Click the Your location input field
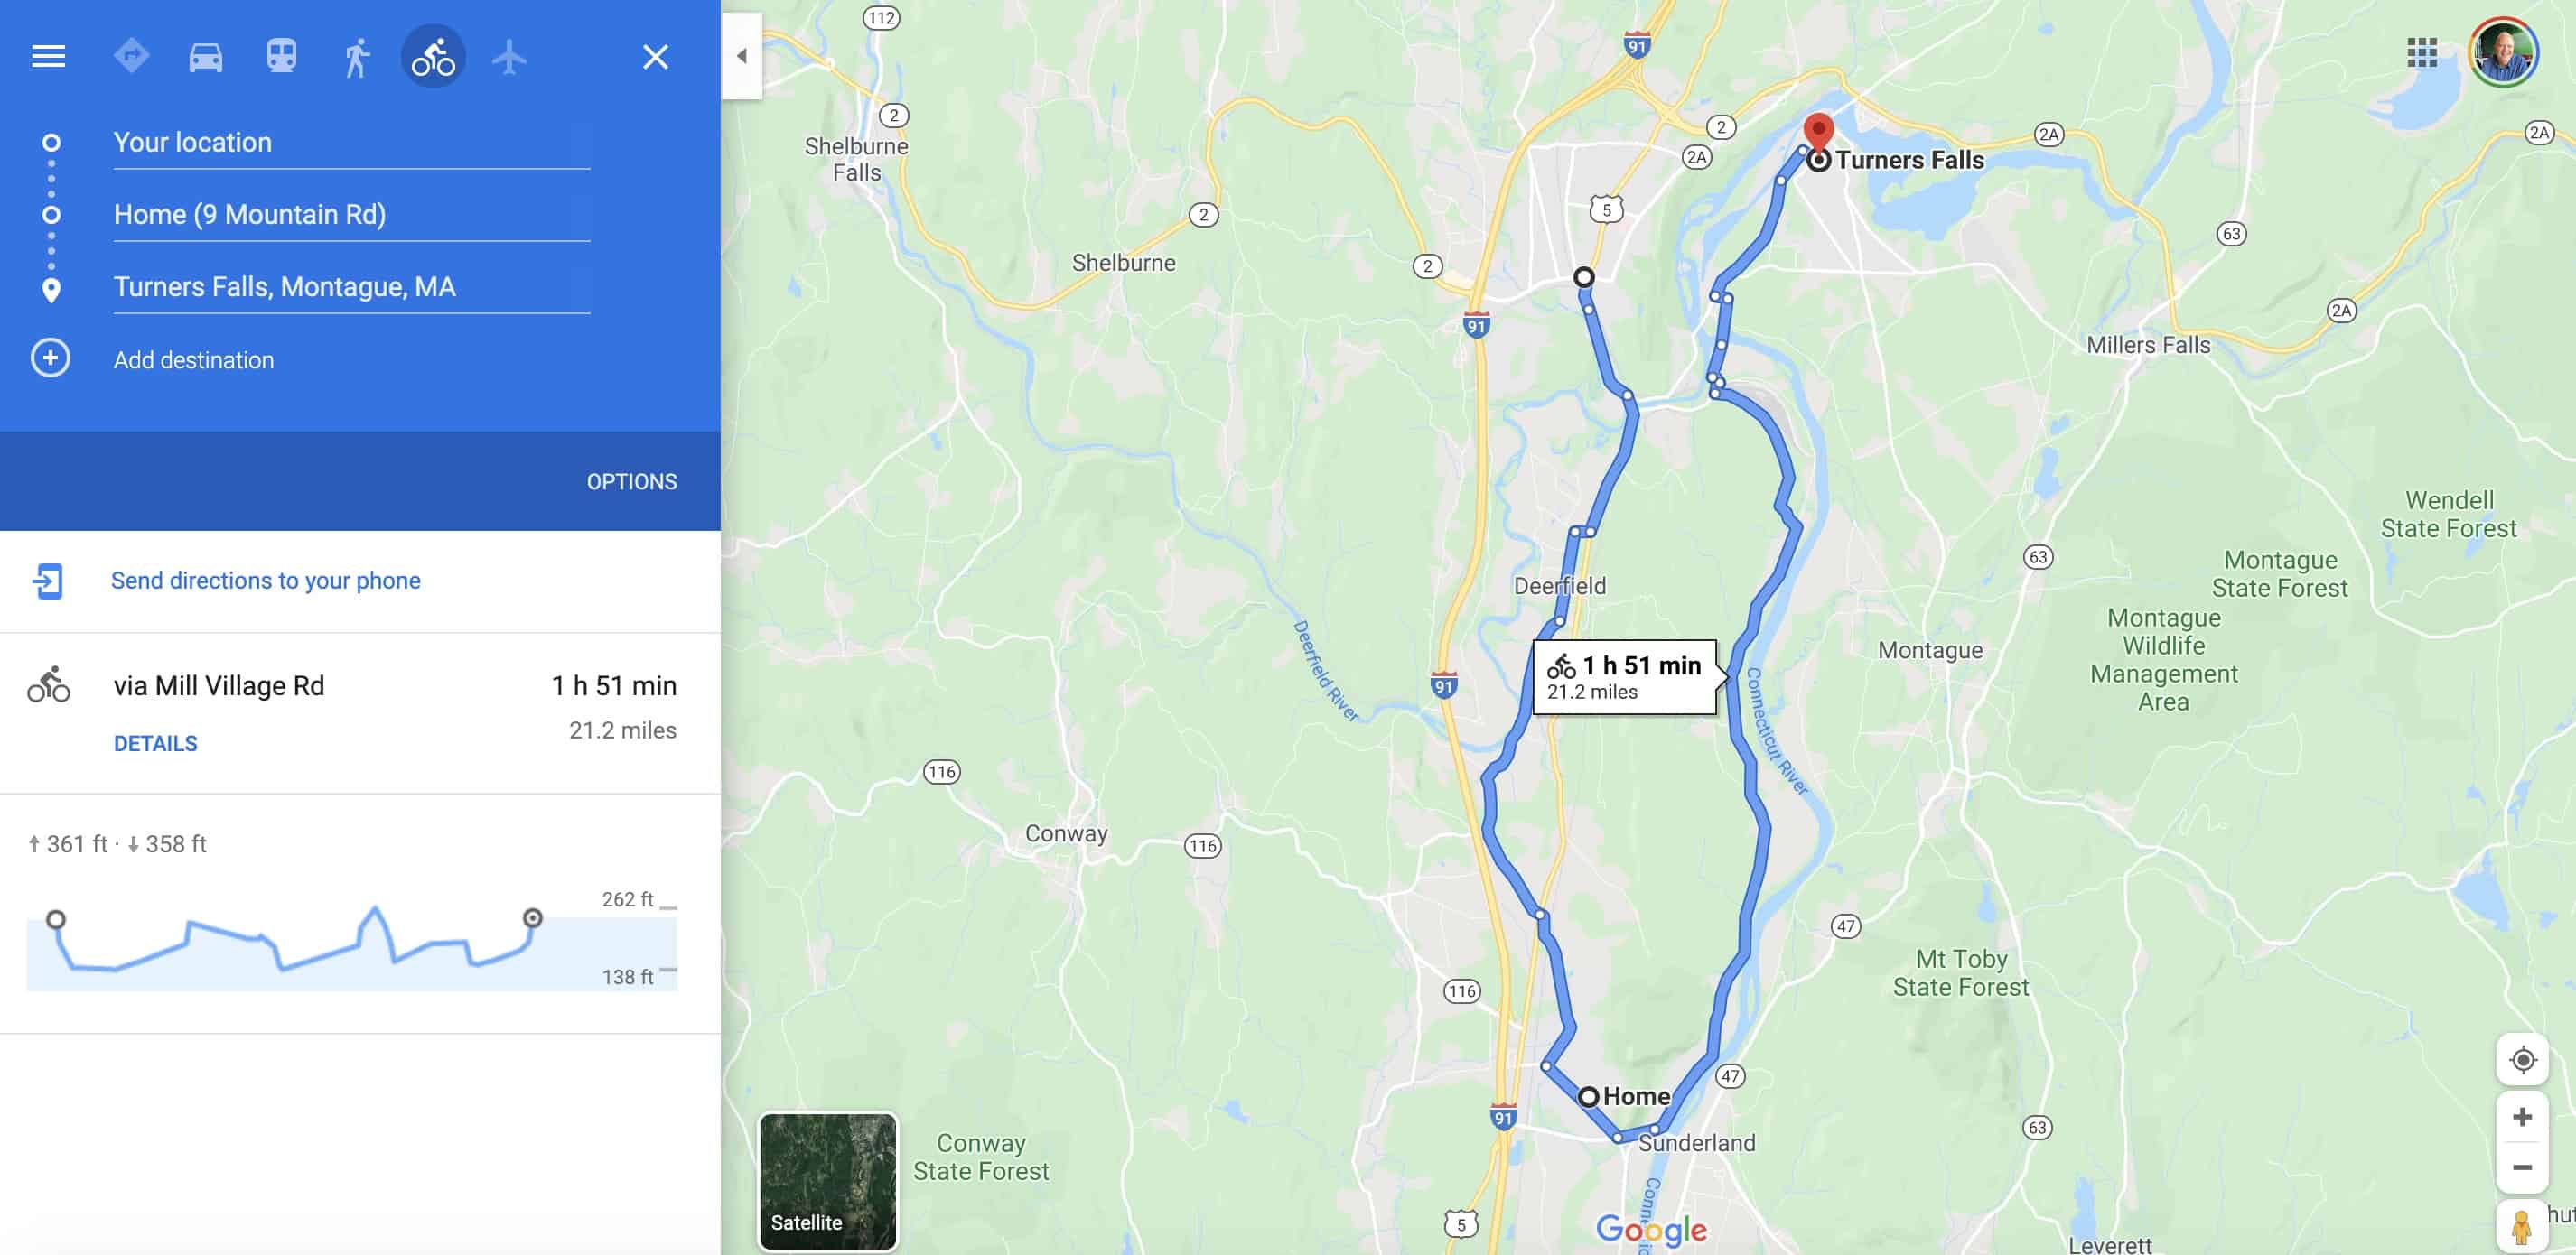The width and height of the screenshot is (2576, 1255). (350, 141)
